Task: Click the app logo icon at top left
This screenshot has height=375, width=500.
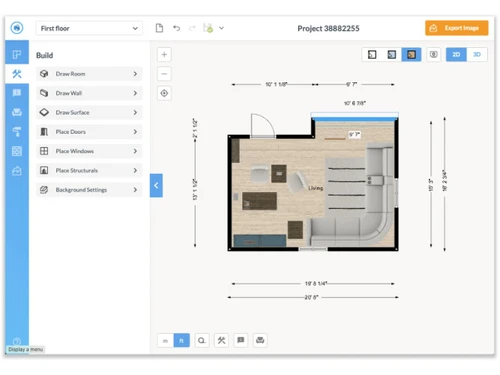Action: (x=17, y=28)
